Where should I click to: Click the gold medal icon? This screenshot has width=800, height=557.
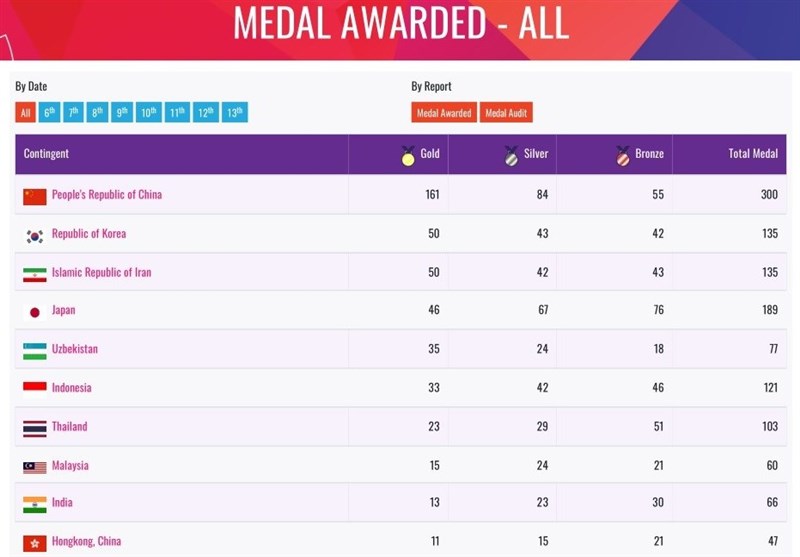point(408,155)
